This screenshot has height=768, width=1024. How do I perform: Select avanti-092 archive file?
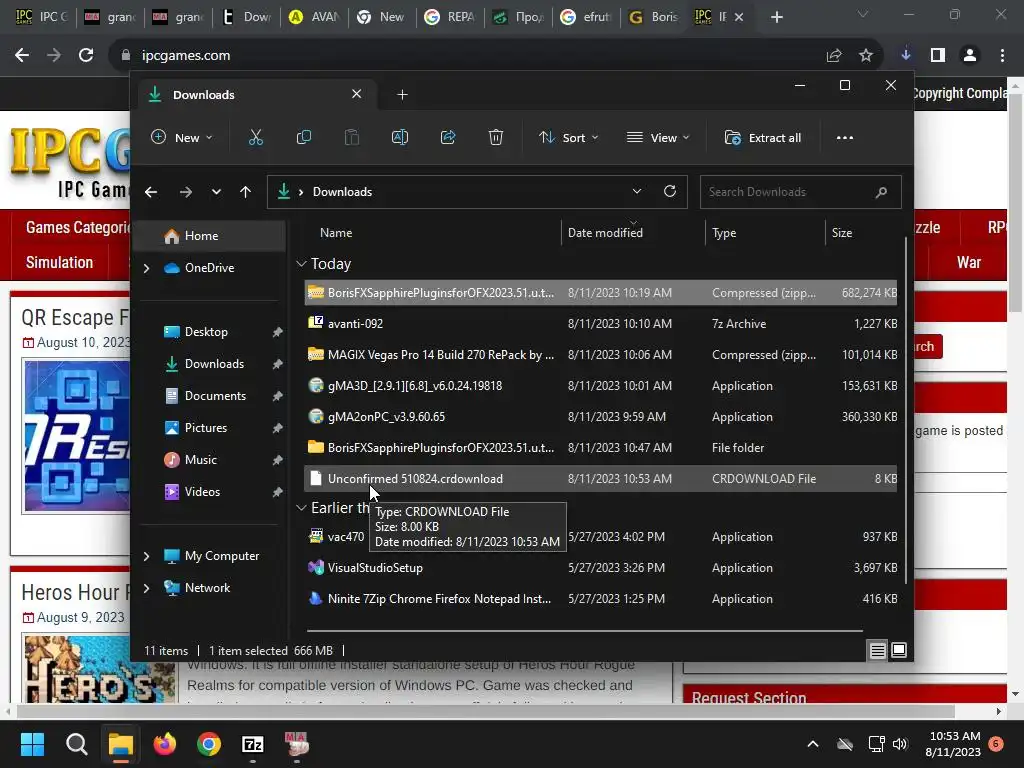(x=601, y=323)
